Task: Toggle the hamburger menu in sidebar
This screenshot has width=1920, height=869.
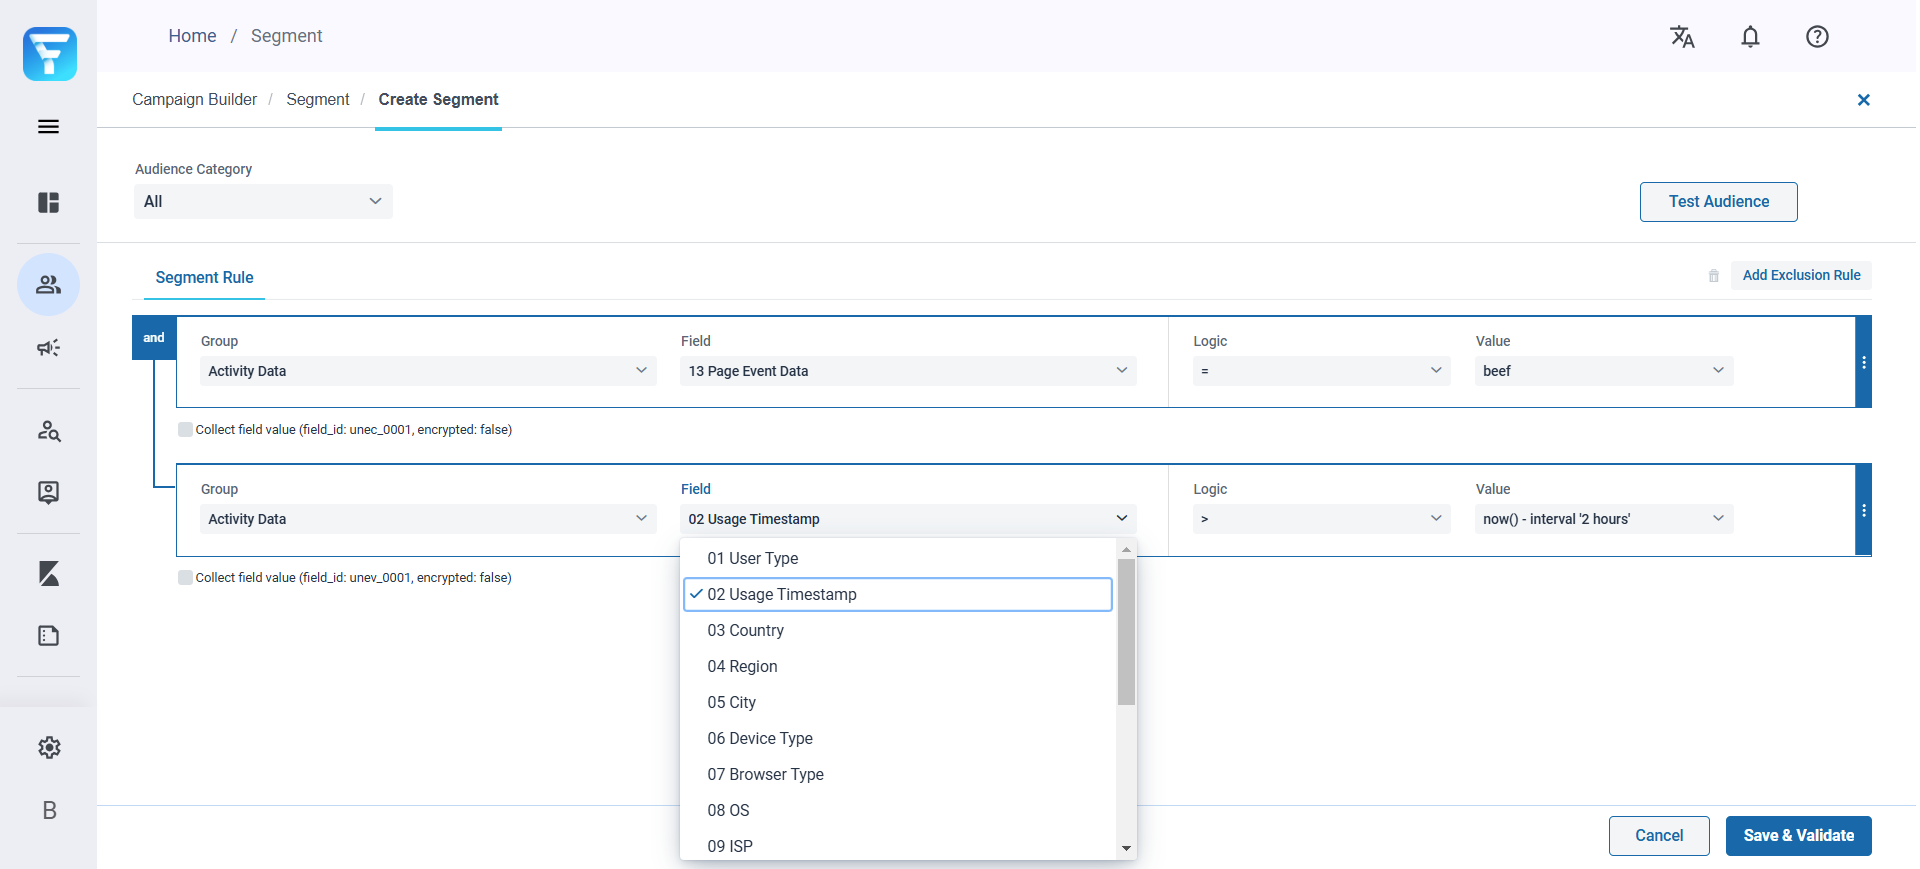Action: click(48, 127)
